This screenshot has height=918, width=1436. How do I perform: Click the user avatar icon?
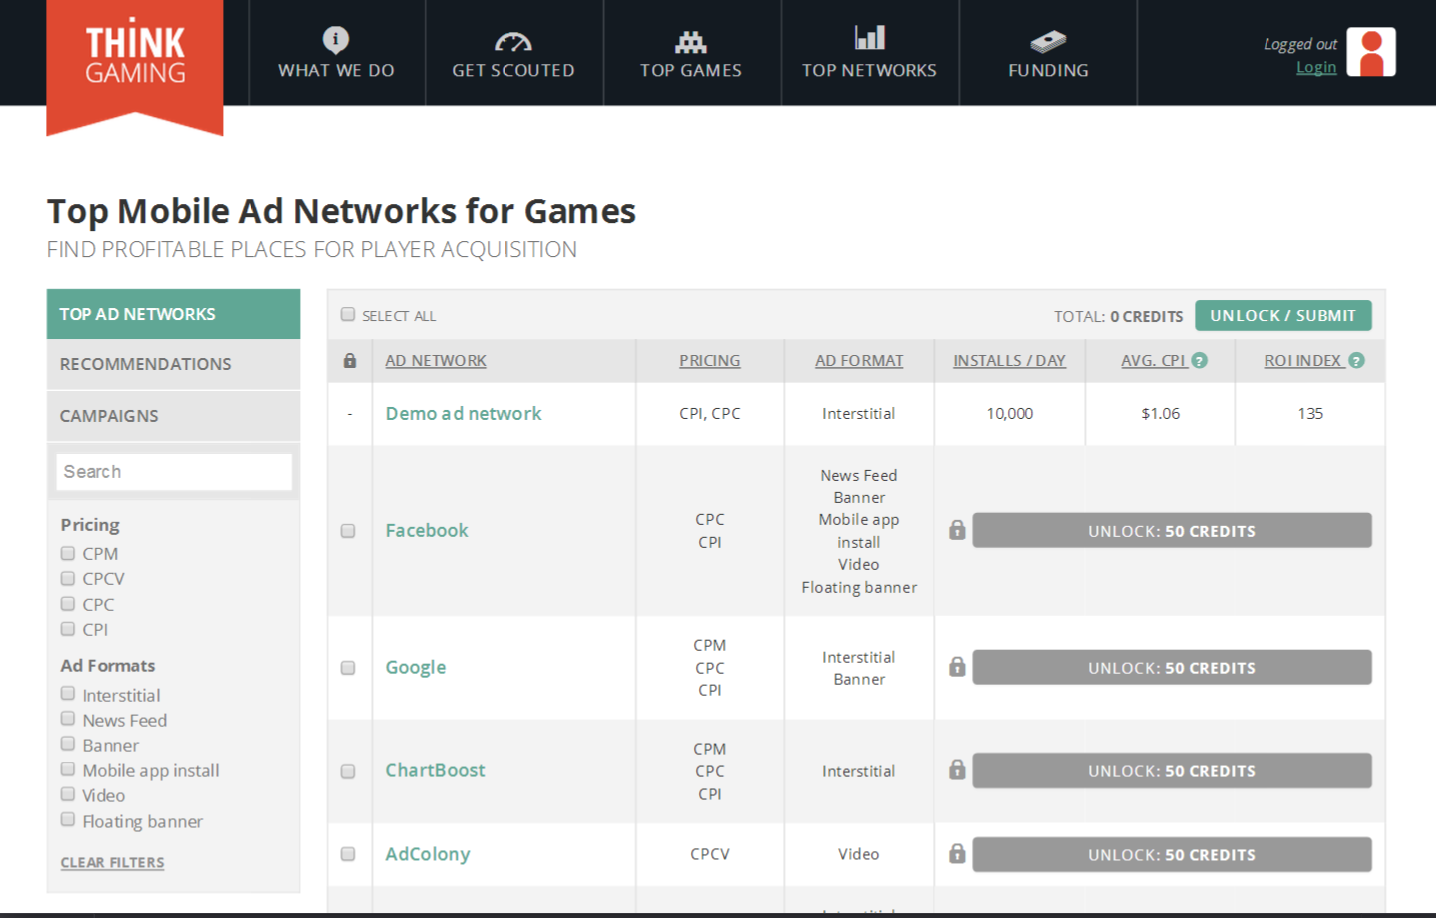point(1371,52)
